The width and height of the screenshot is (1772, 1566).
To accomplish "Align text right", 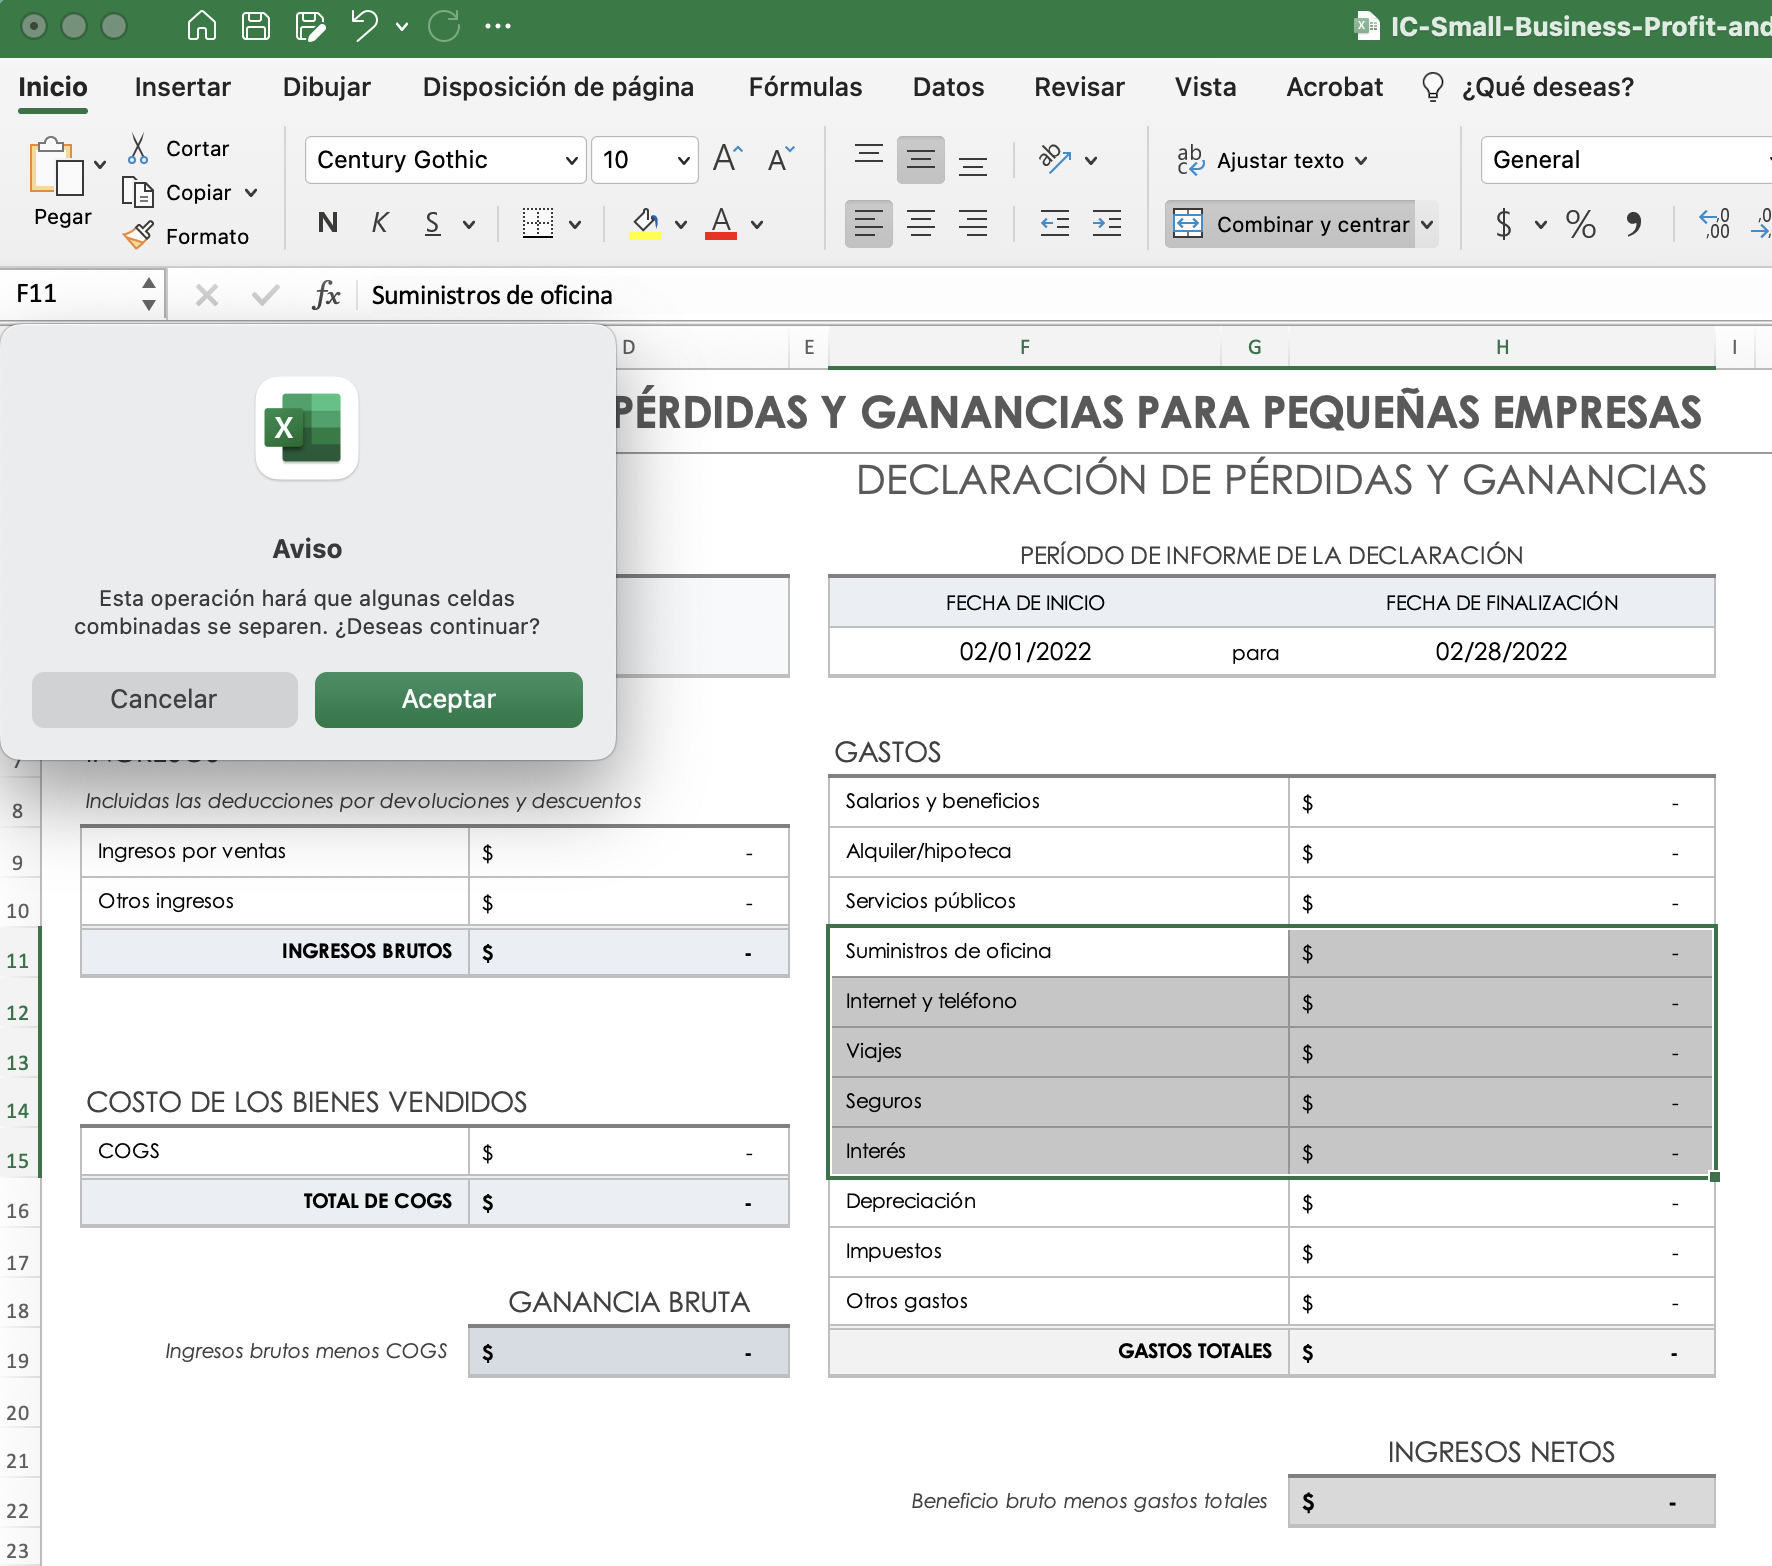I will pos(973,223).
